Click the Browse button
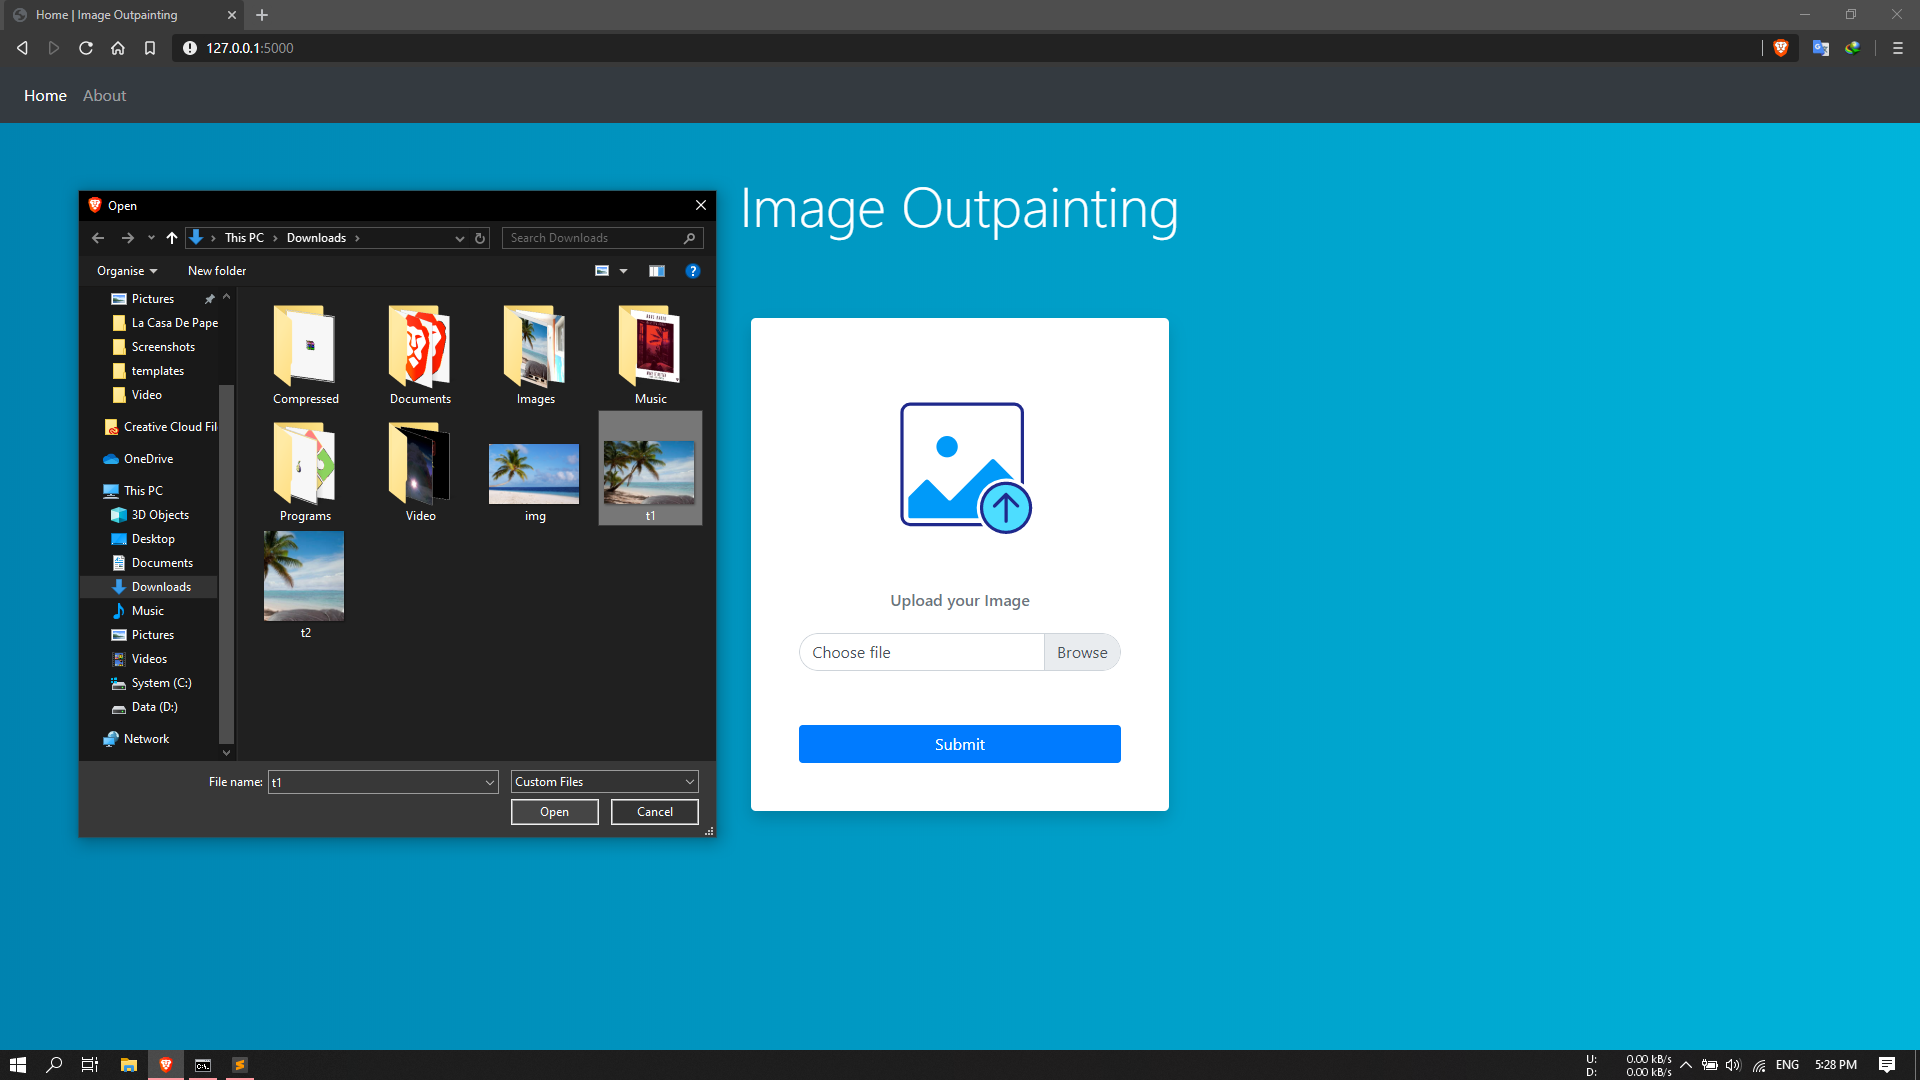 (1081, 652)
